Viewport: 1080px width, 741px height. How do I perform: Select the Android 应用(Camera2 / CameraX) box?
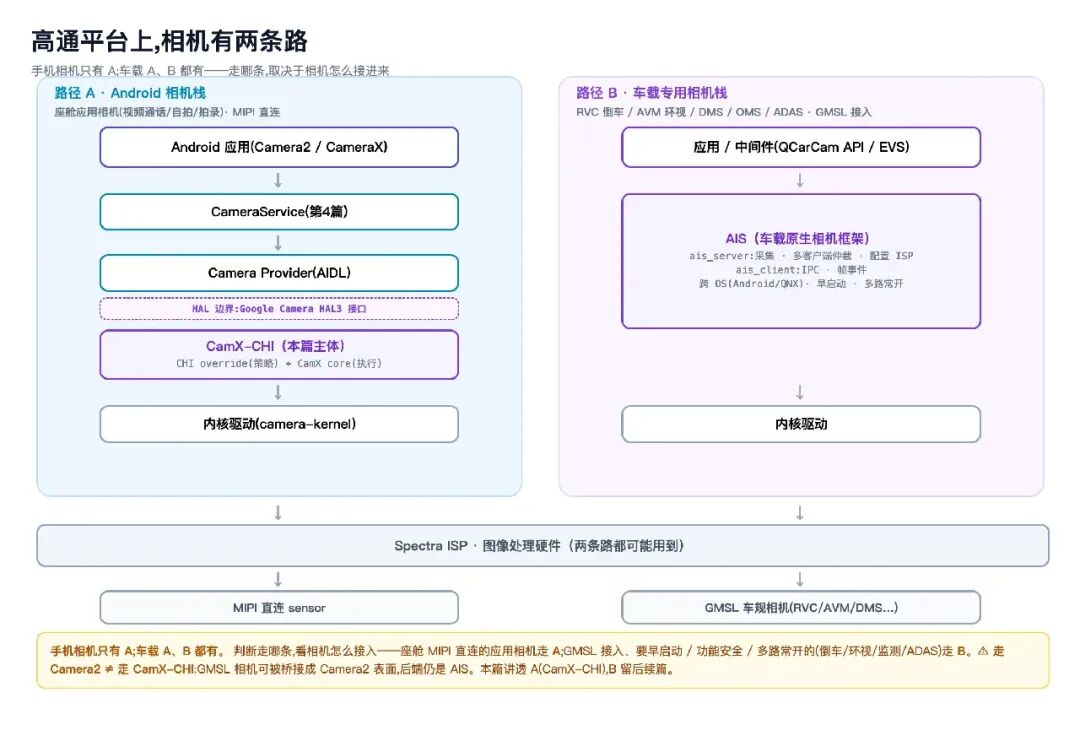(x=279, y=147)
